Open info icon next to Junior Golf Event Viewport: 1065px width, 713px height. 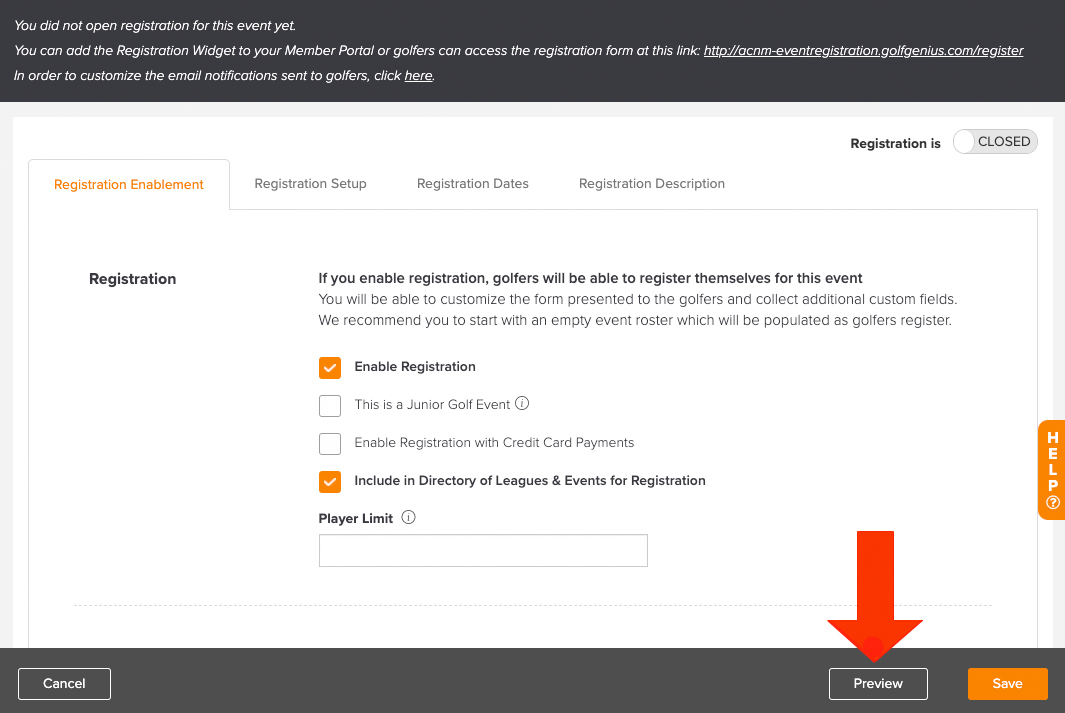click(x=522, y=403)
